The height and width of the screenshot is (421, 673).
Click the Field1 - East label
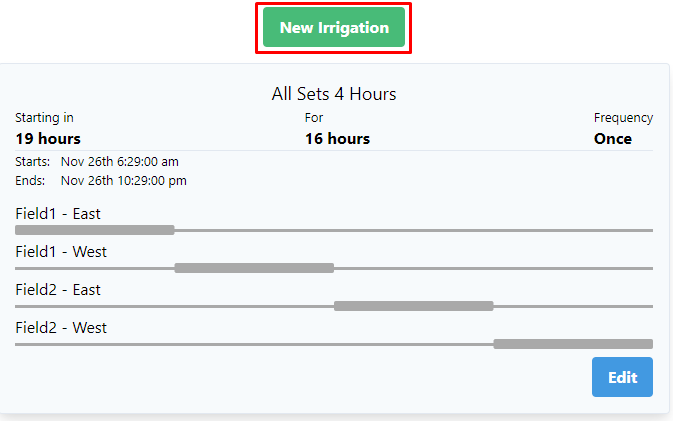pos(58,213)
